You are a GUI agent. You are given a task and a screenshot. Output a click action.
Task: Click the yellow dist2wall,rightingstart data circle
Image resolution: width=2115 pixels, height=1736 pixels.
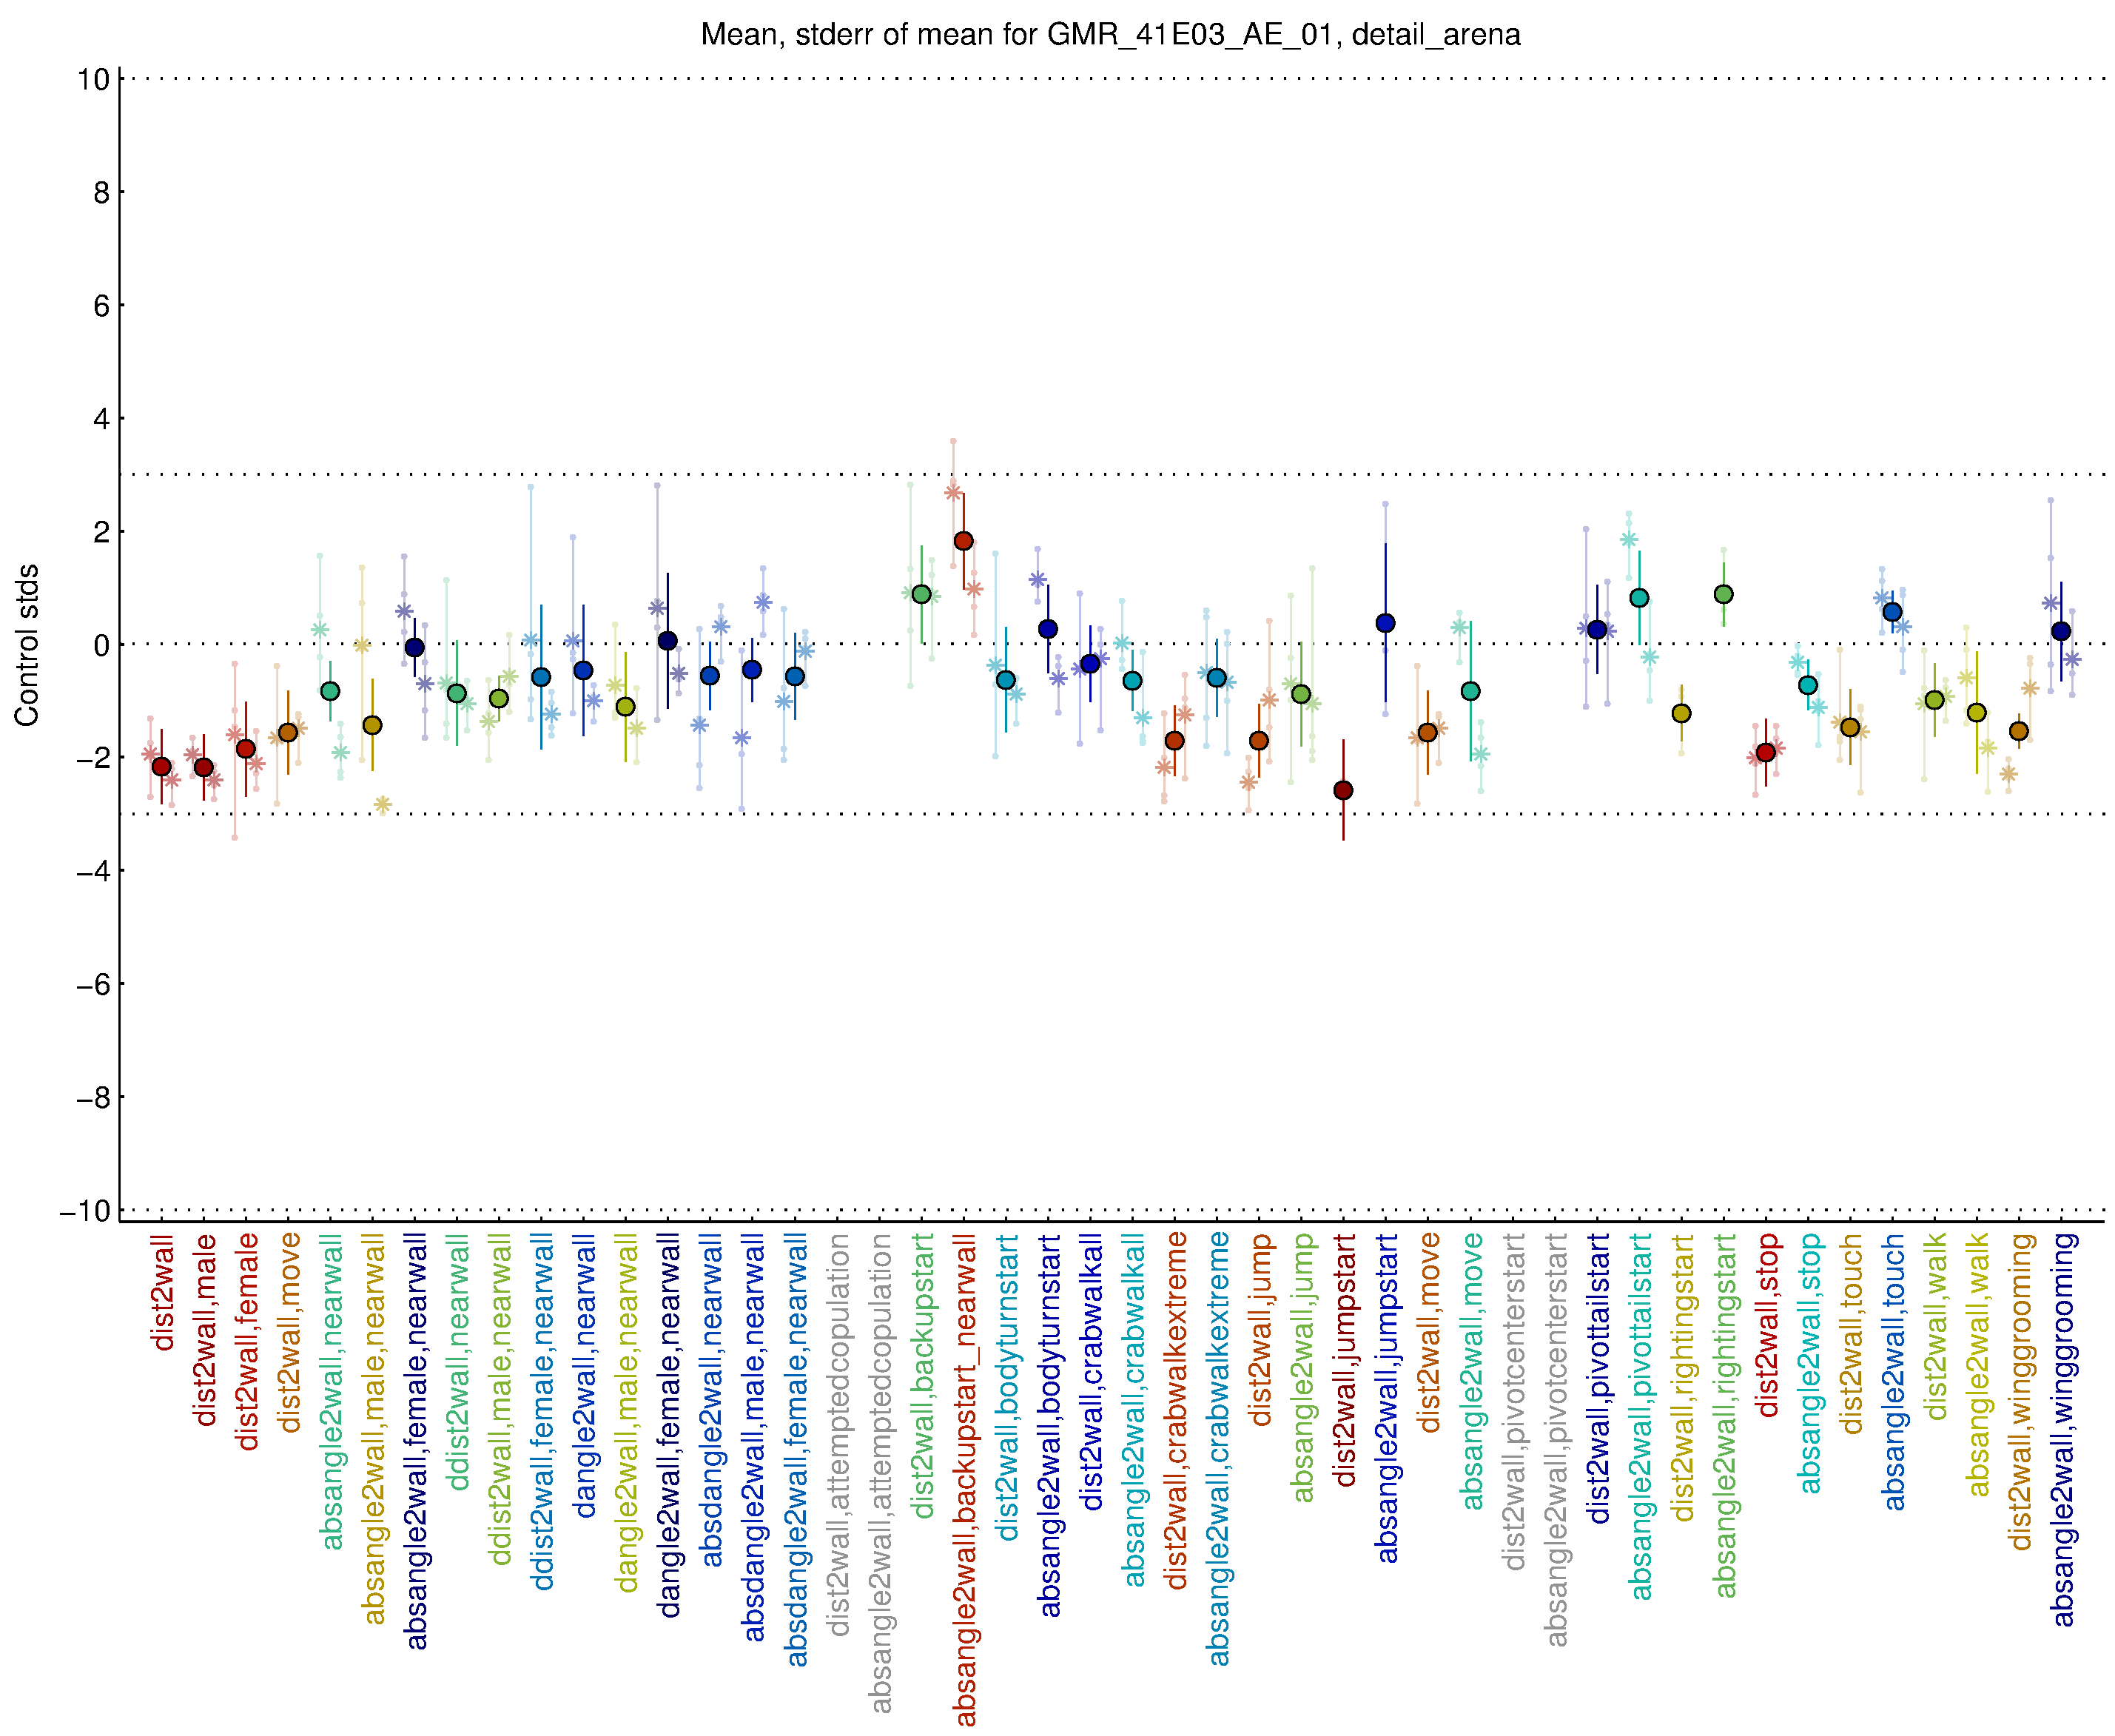(x=1681, y=713)
